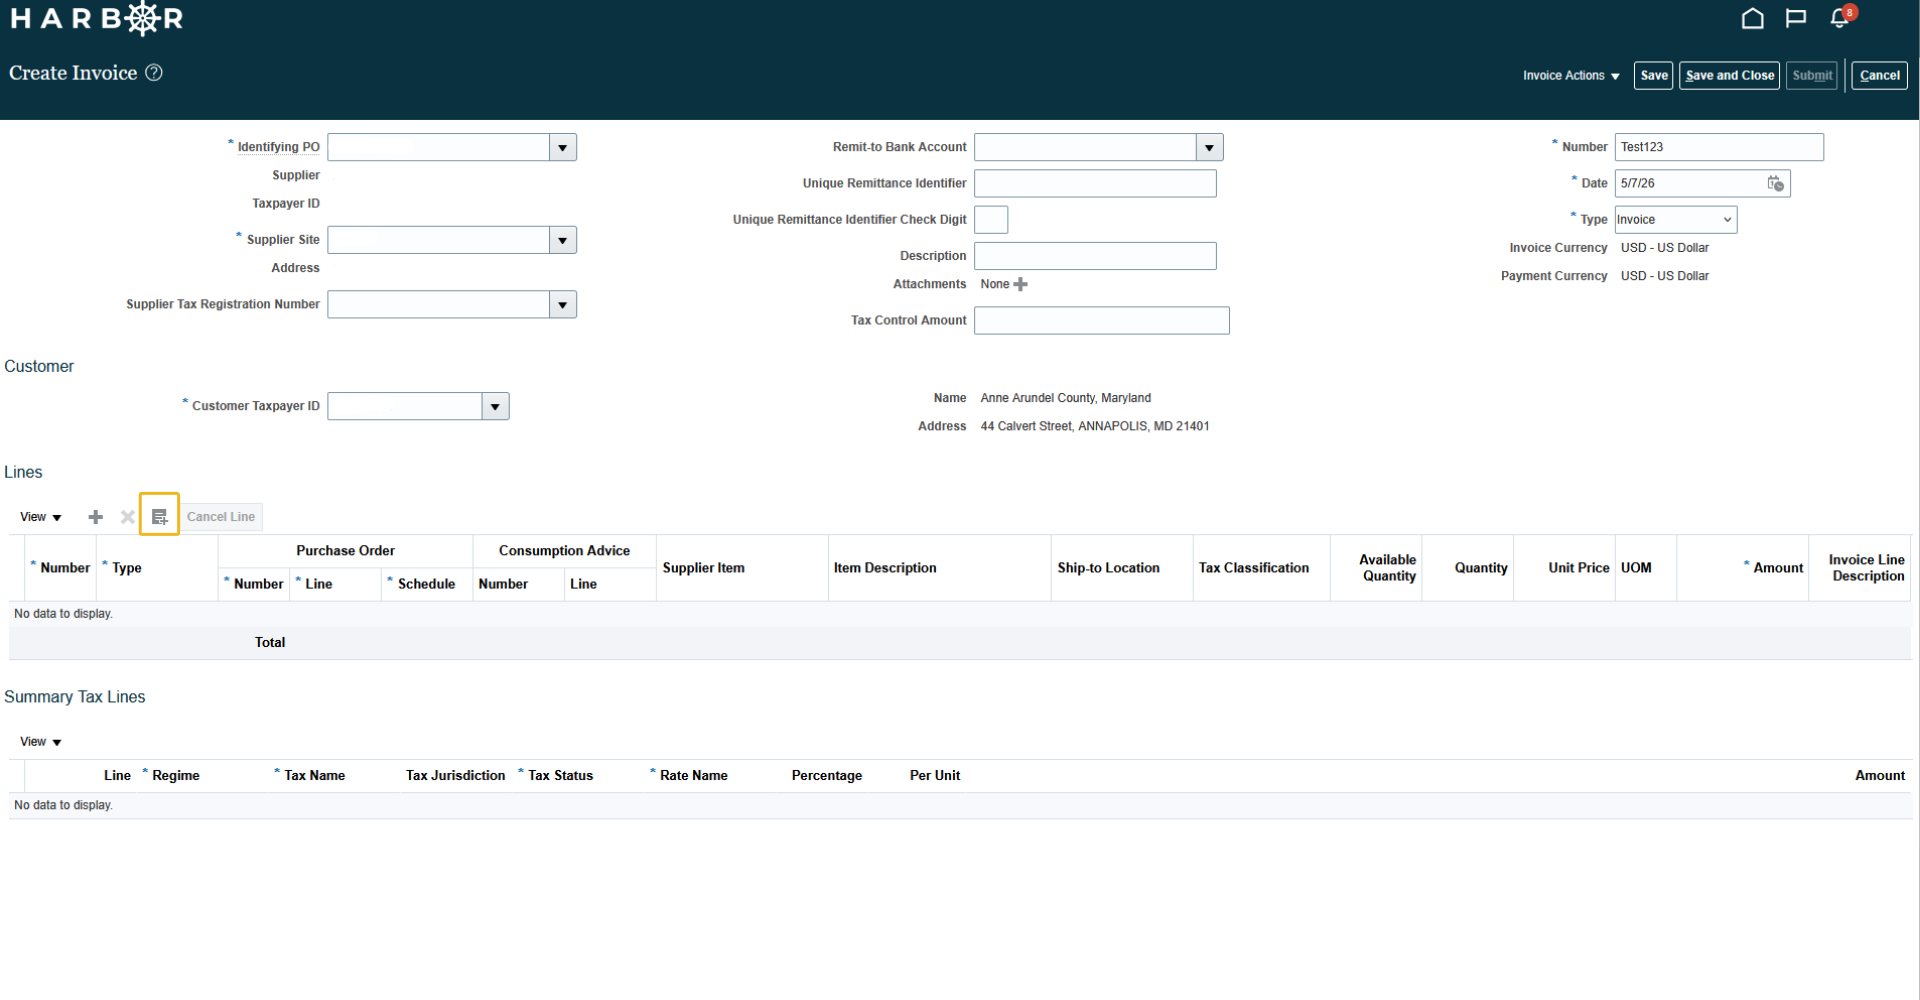Image resolution: width=1920 pixels, height=1000 pixels.
Task: Click the delete X icon in Lines toolbar
Action: pos(127,517)
